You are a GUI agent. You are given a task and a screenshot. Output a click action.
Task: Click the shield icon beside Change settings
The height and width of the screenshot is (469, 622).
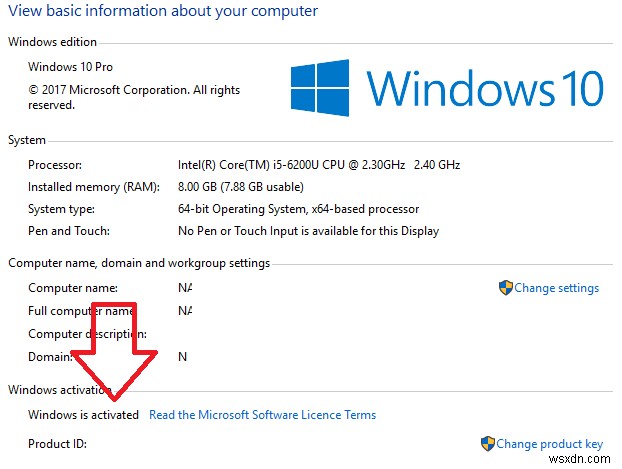pyautogui.click(x=505, y=288)
